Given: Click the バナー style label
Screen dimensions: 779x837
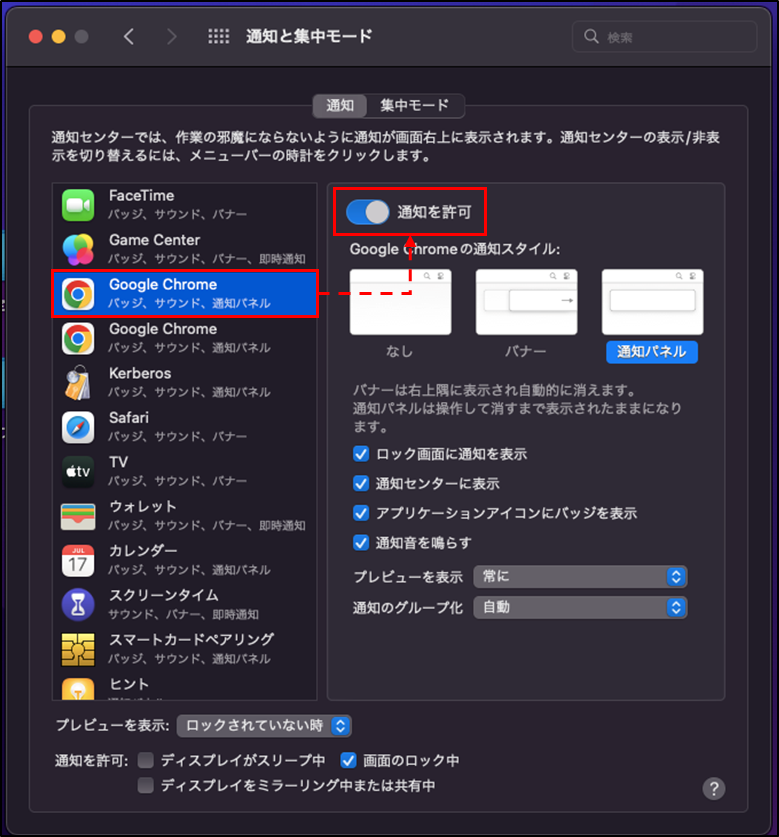Looking at the screenshot, I should coord(526,351).
